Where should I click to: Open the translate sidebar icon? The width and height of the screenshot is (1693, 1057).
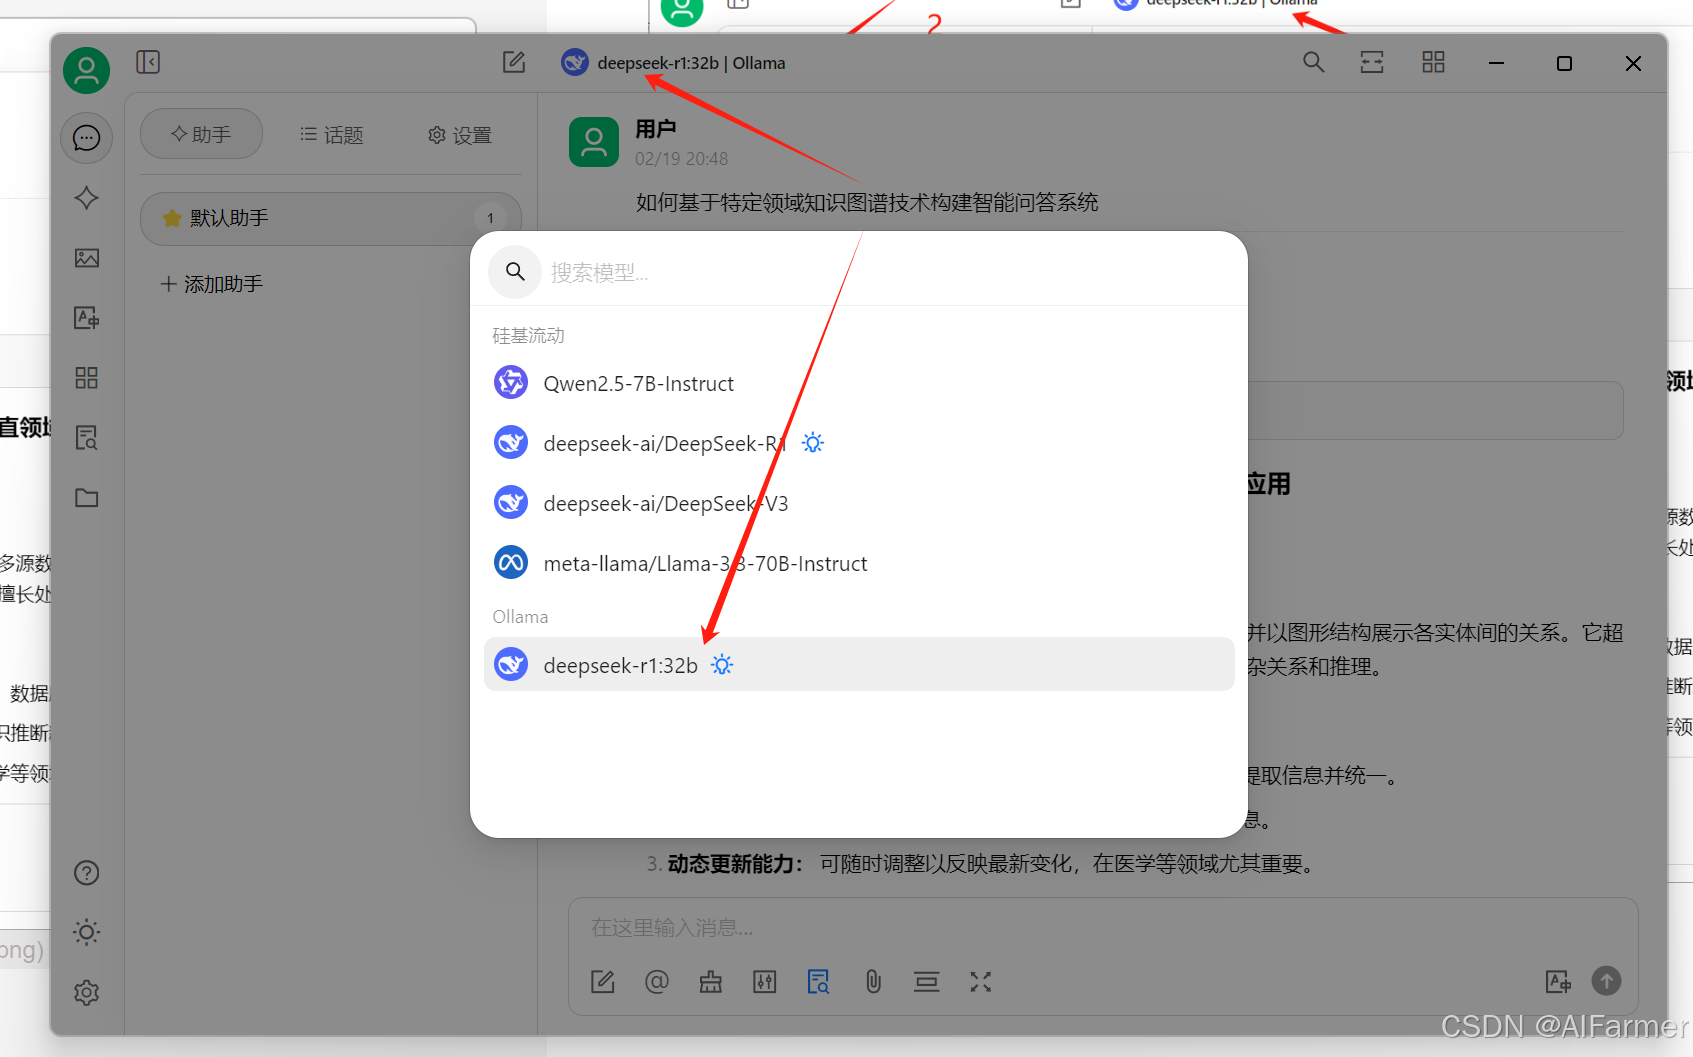point(87,318)
